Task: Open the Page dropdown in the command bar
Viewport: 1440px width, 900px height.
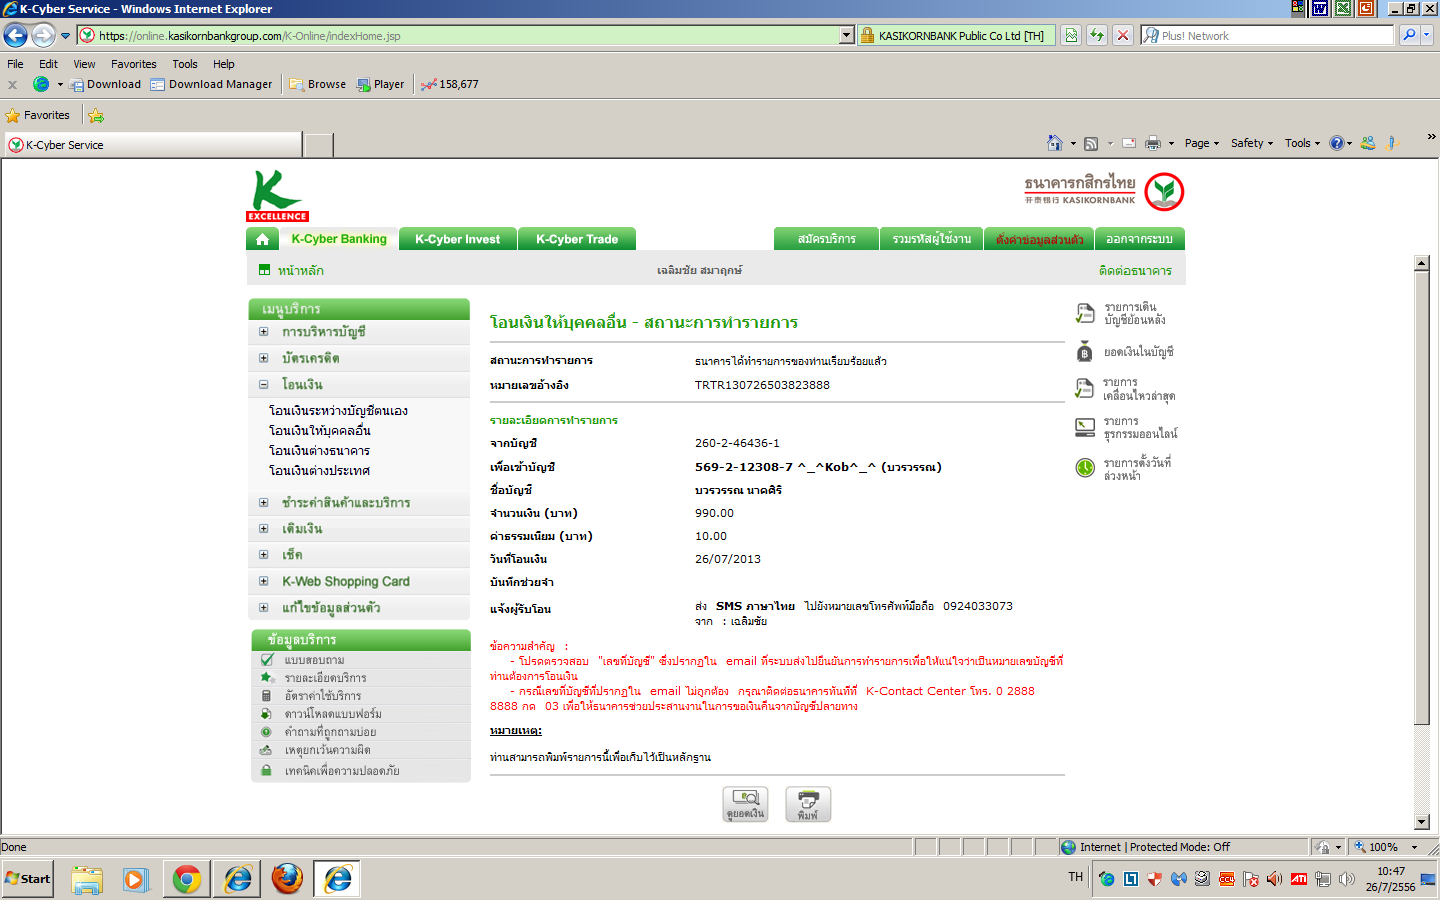Action: [x=1201, y=143]
